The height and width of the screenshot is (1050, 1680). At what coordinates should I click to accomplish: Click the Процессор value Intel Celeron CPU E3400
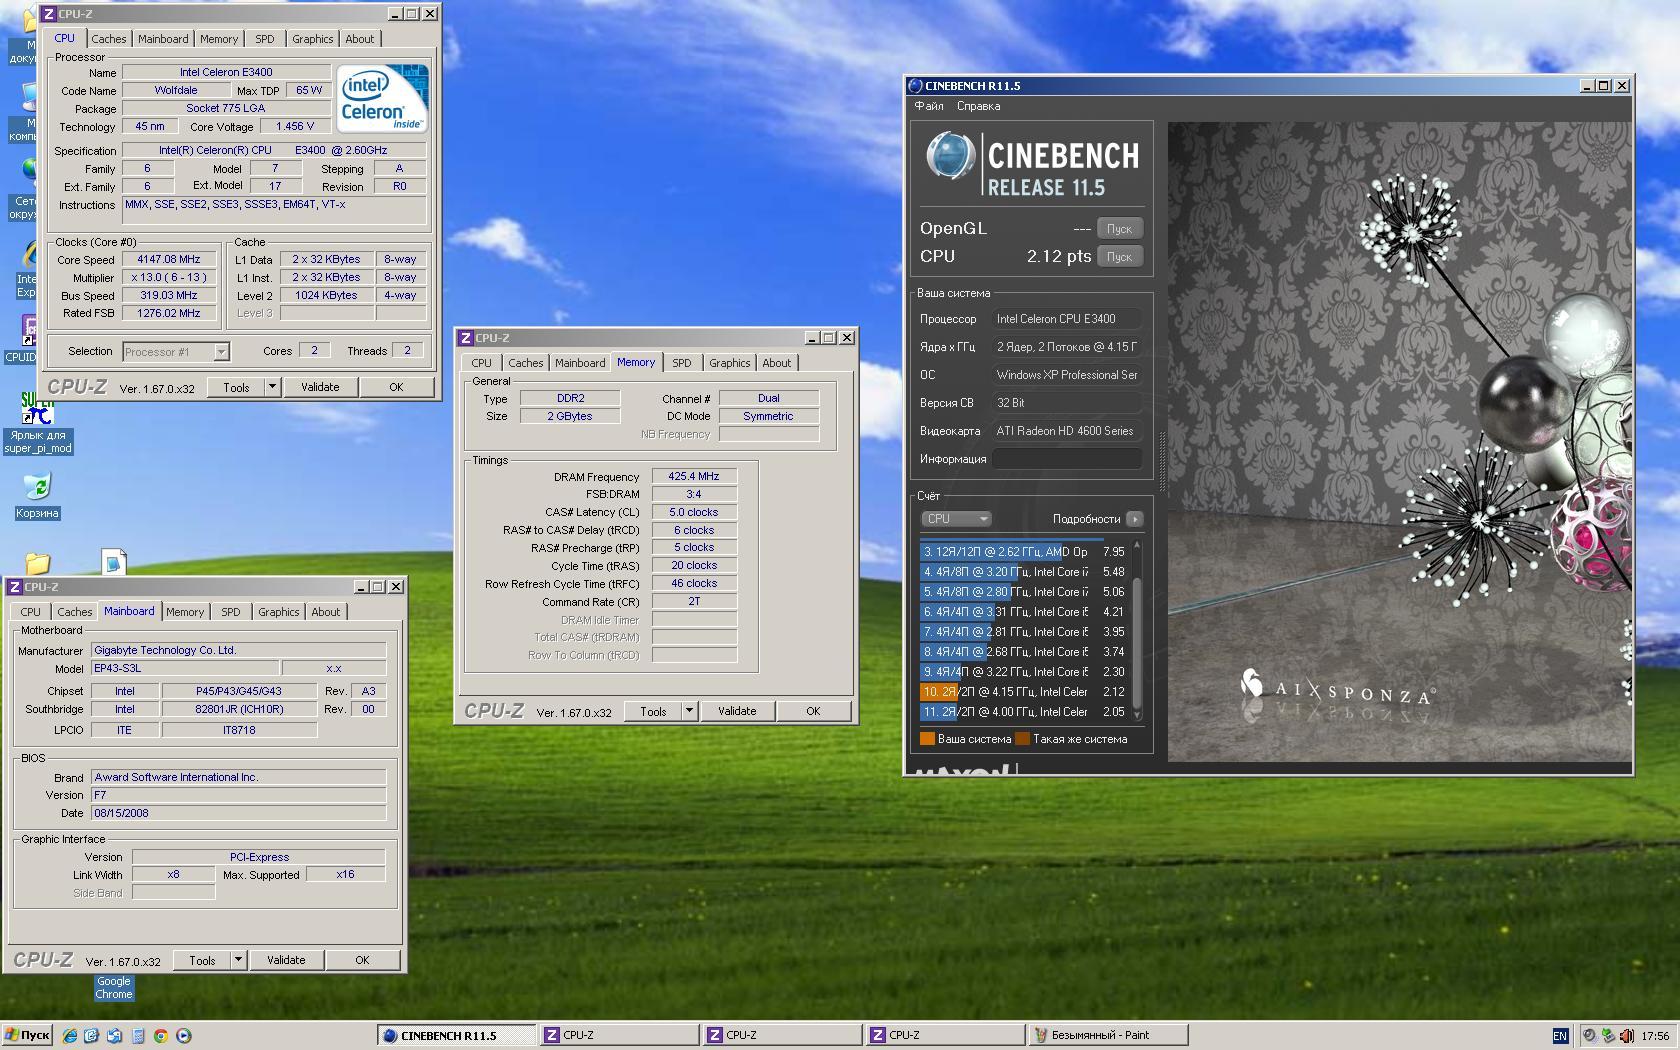pos(1067,319)
